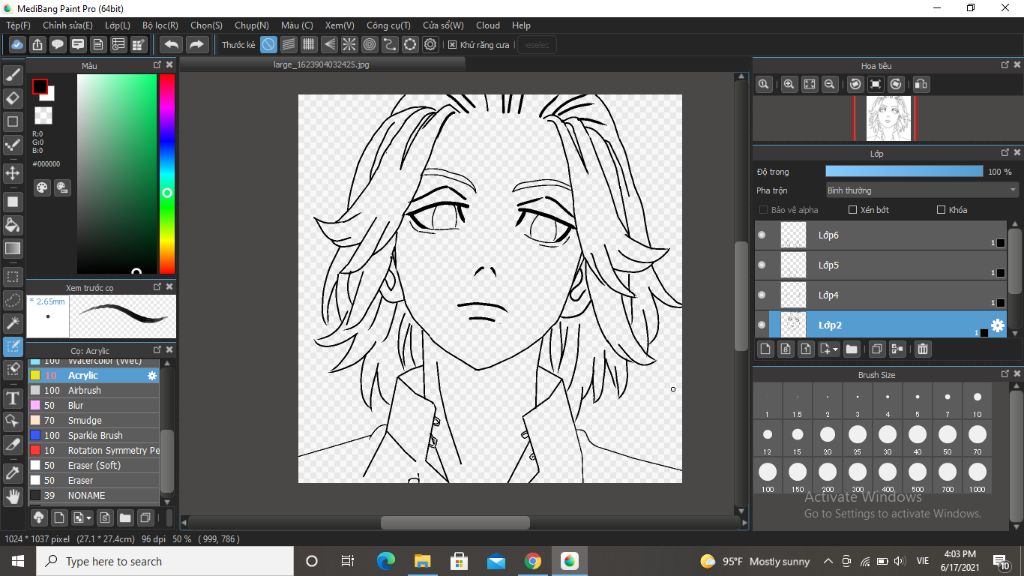1024x576 pixels.
Task: Click the Undo arrow in the toolbar
Action: coord(171,44)
